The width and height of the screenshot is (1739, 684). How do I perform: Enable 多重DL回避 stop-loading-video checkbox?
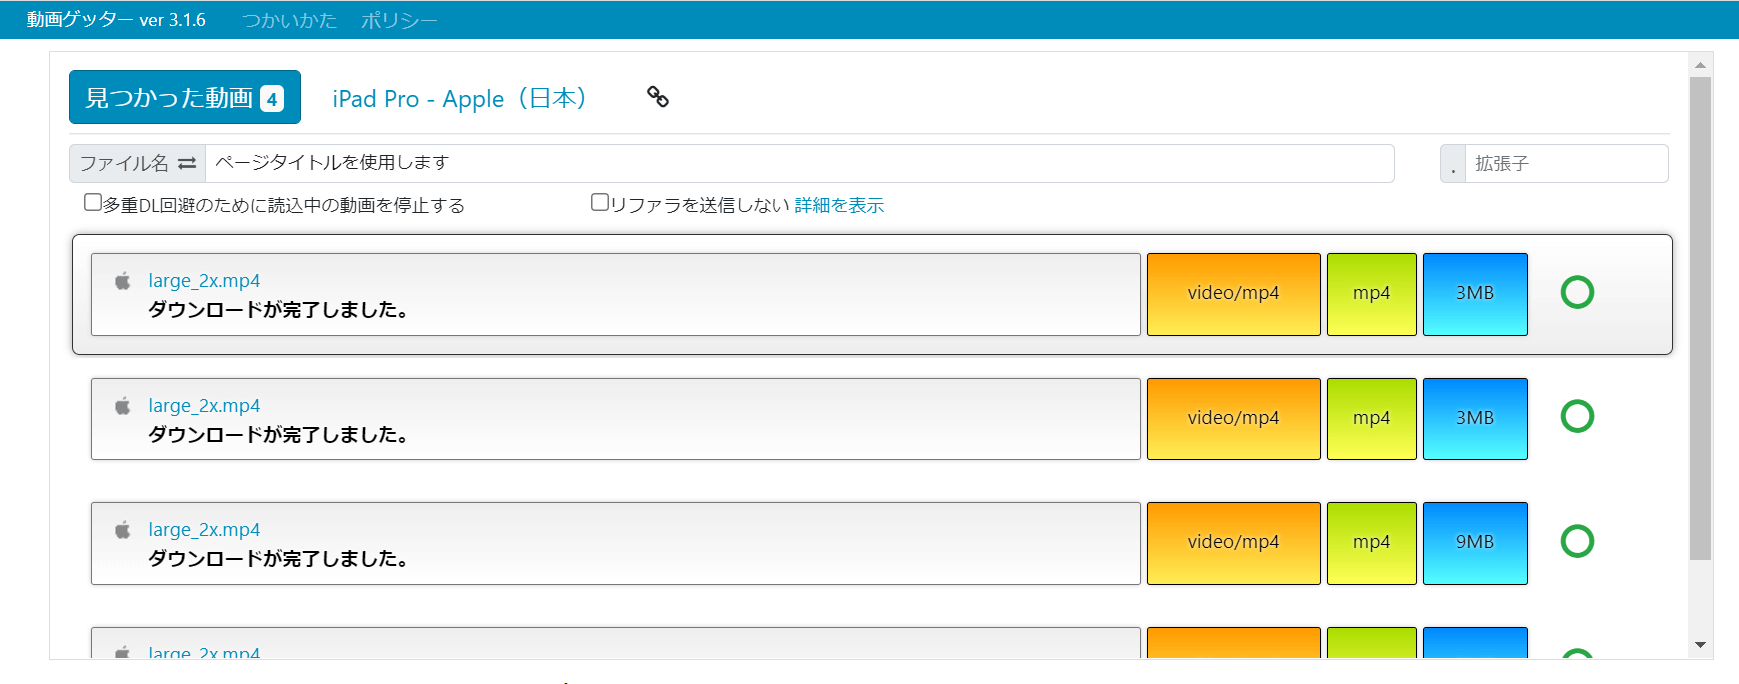[x=93, y=202]
